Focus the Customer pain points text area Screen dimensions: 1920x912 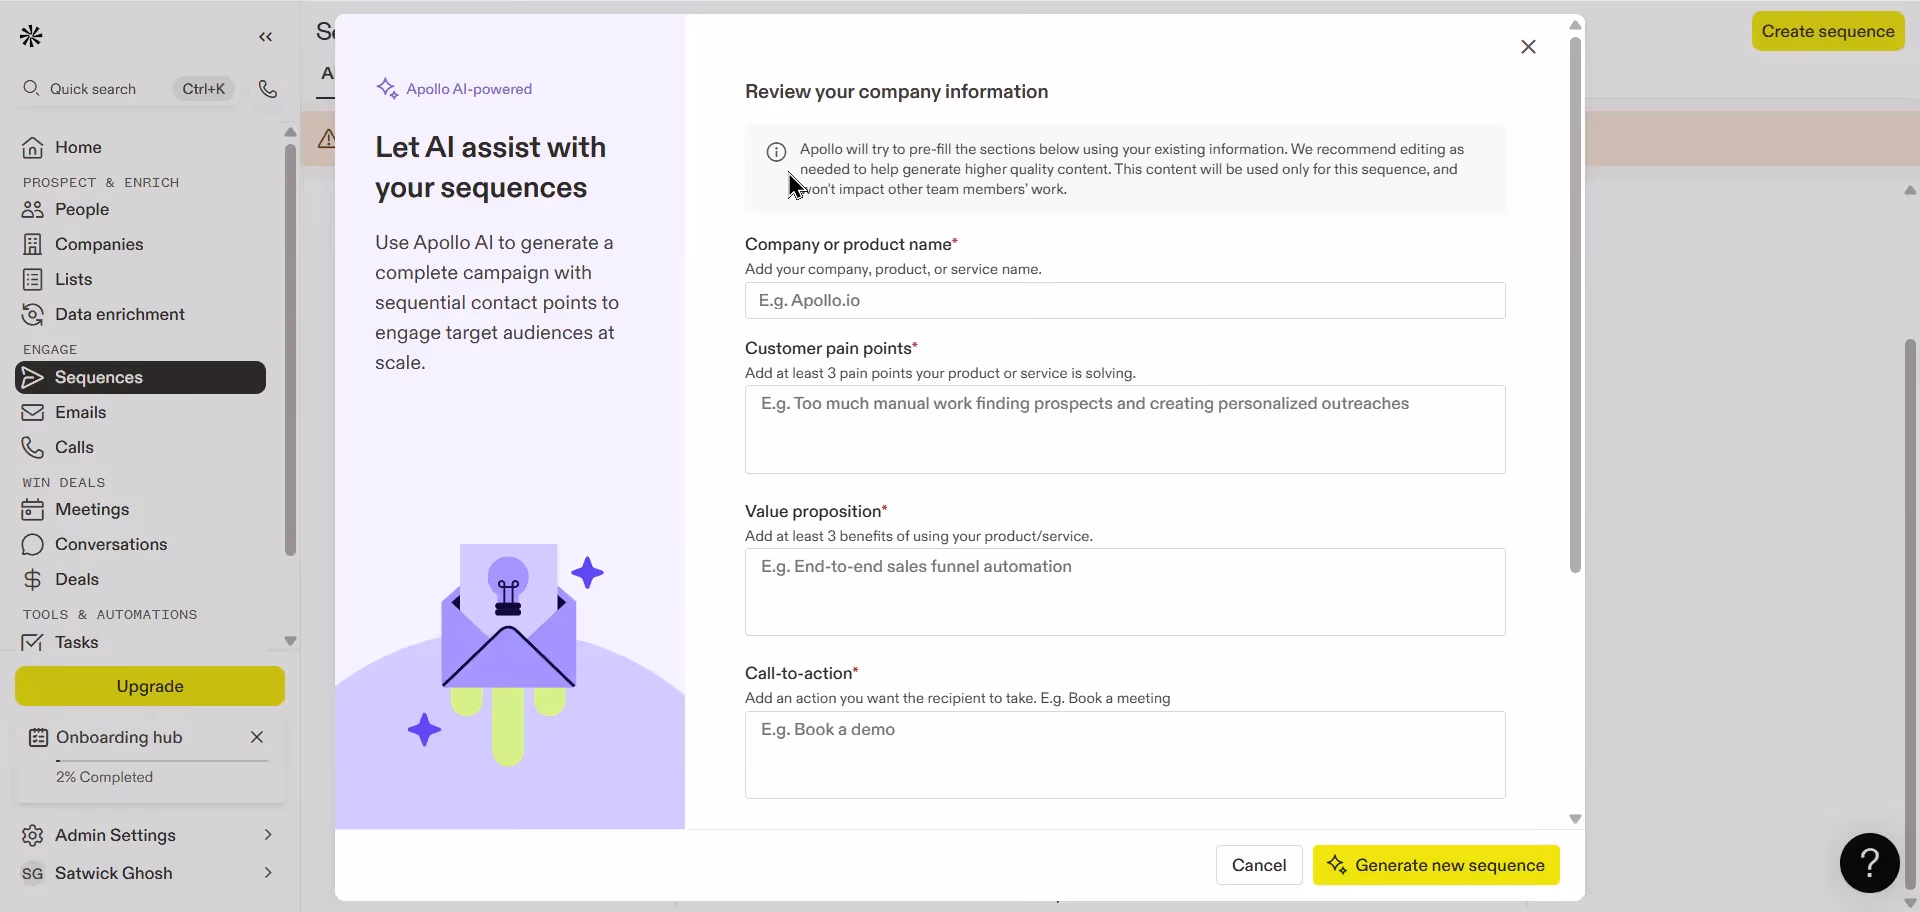click(1125, 430)
